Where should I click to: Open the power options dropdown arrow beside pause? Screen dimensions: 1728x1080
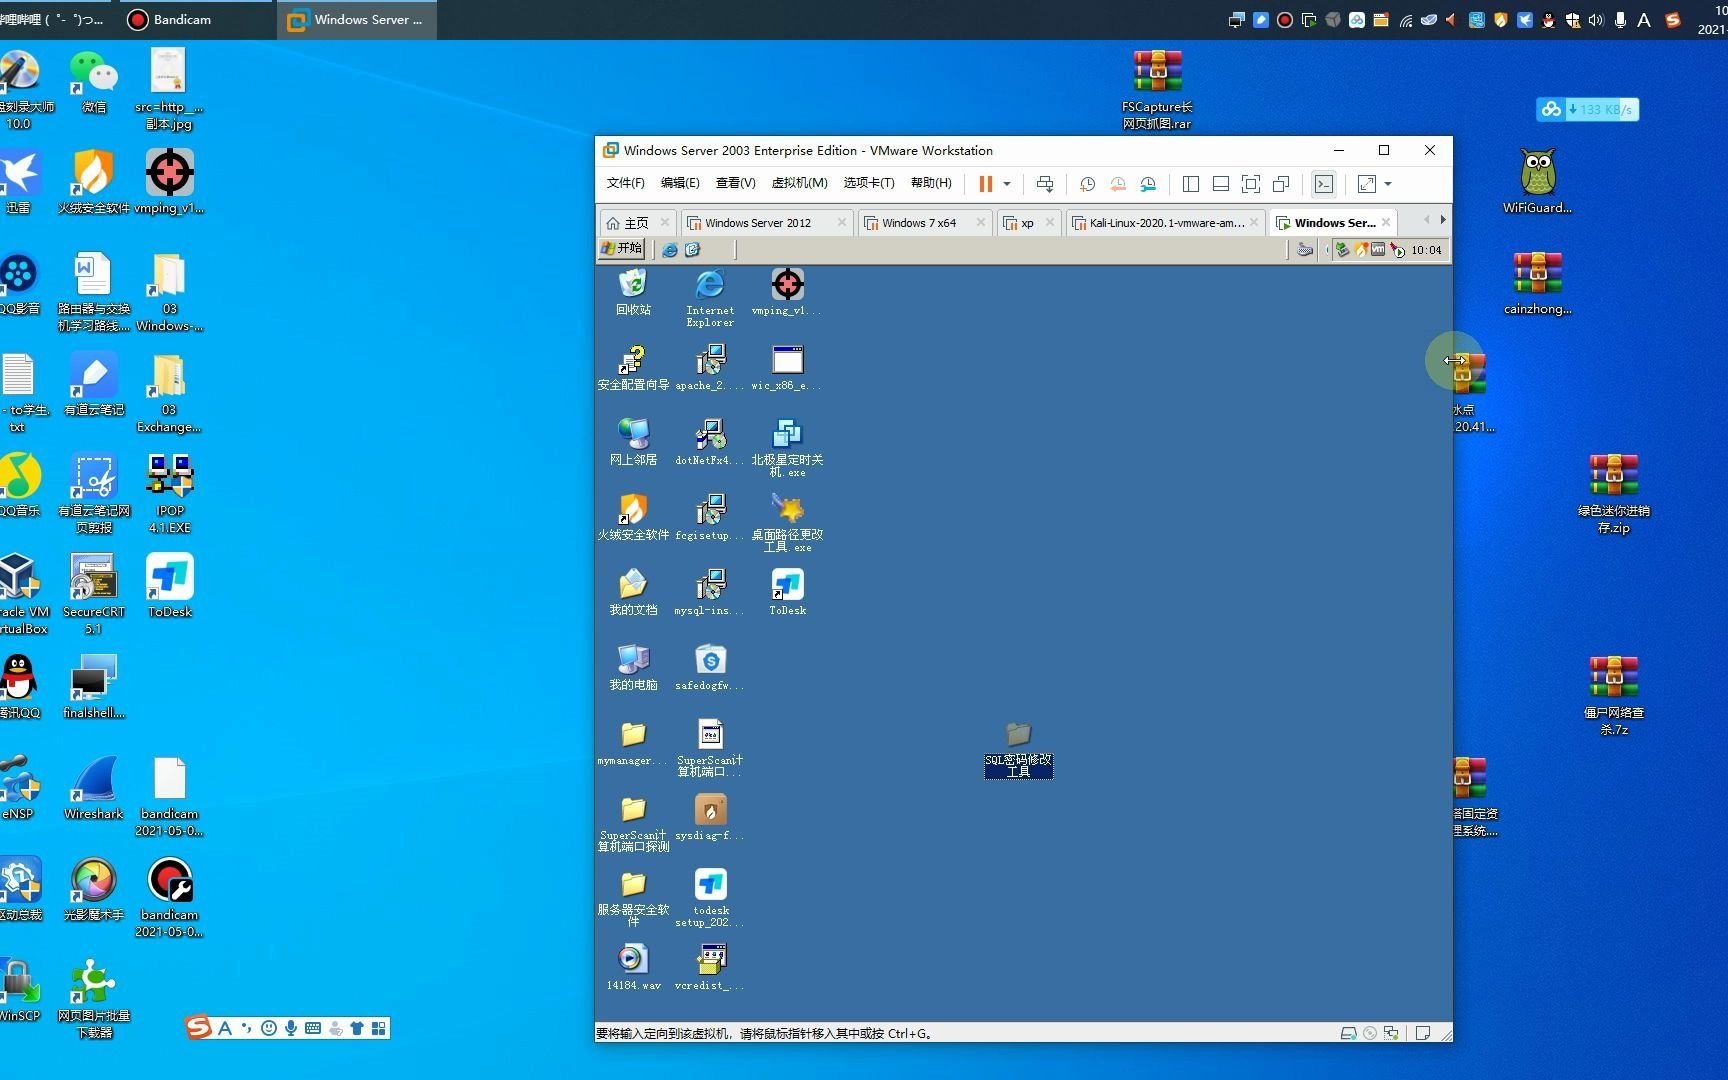[1007, 184]
